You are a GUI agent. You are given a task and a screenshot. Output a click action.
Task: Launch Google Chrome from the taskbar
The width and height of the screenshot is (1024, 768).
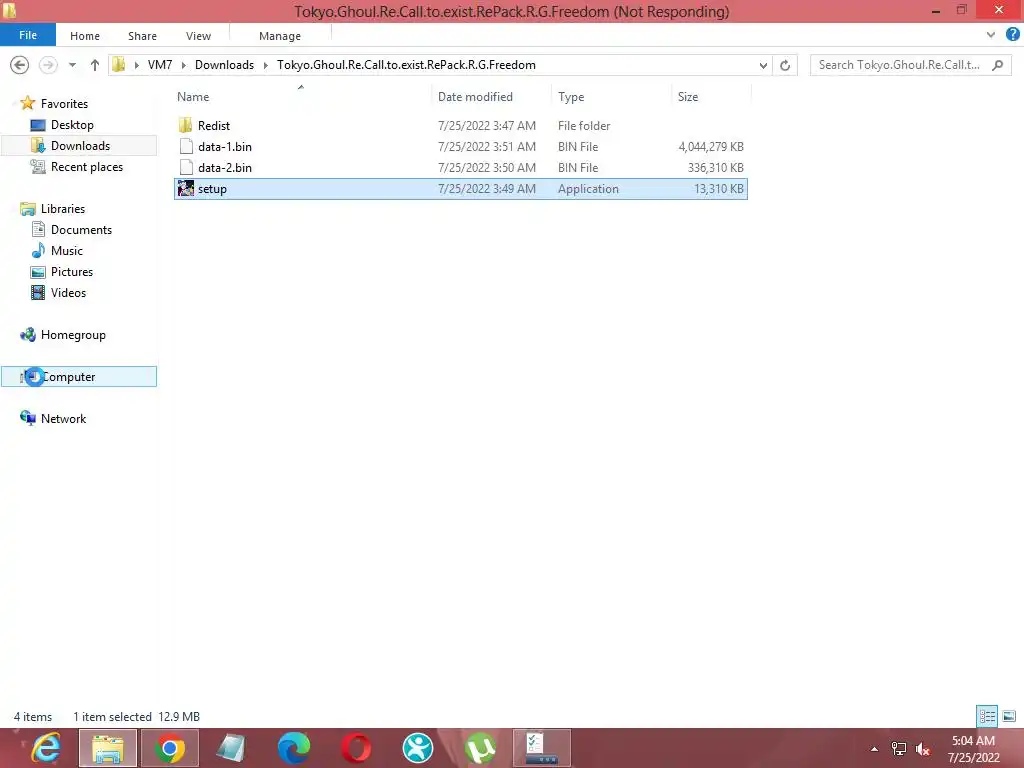pyautogui.click(x=170, y=748)
